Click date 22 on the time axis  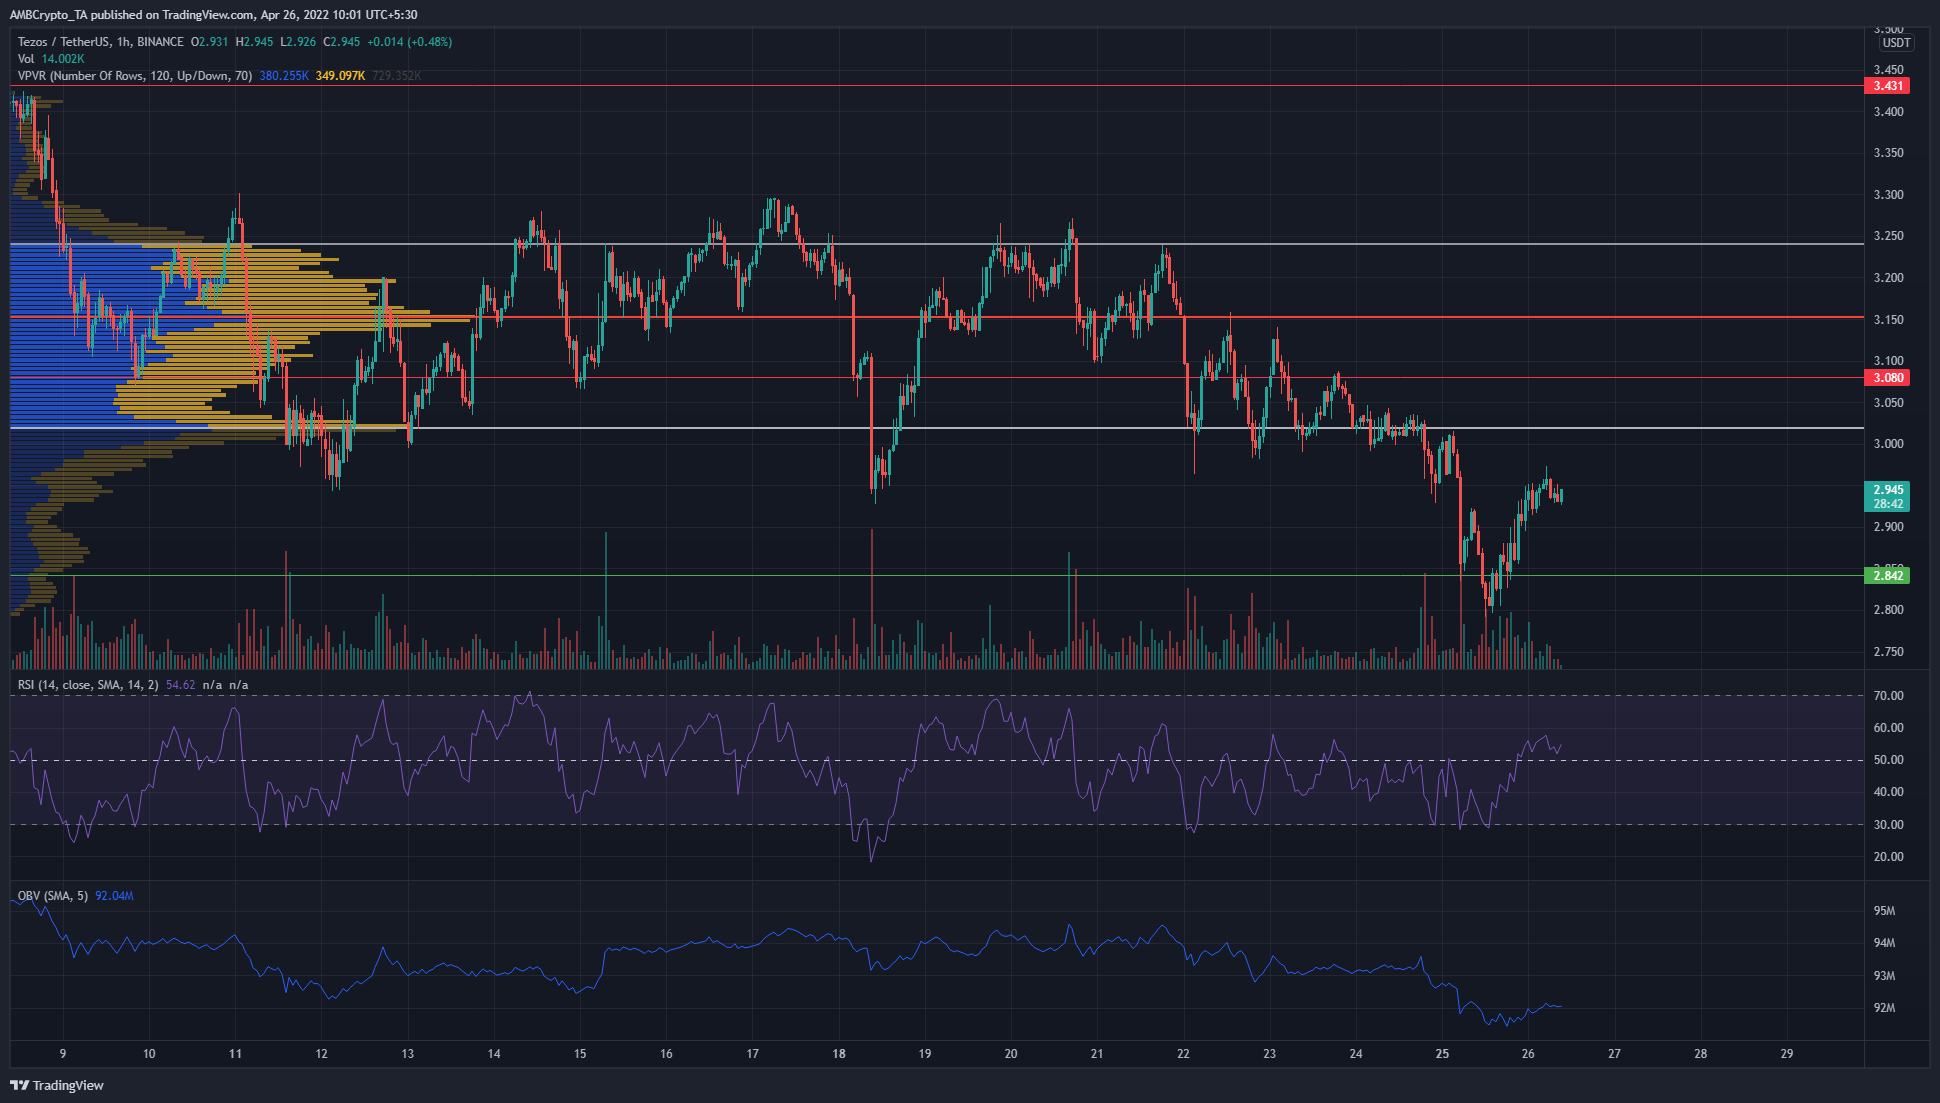[x=1183, y=1054]
